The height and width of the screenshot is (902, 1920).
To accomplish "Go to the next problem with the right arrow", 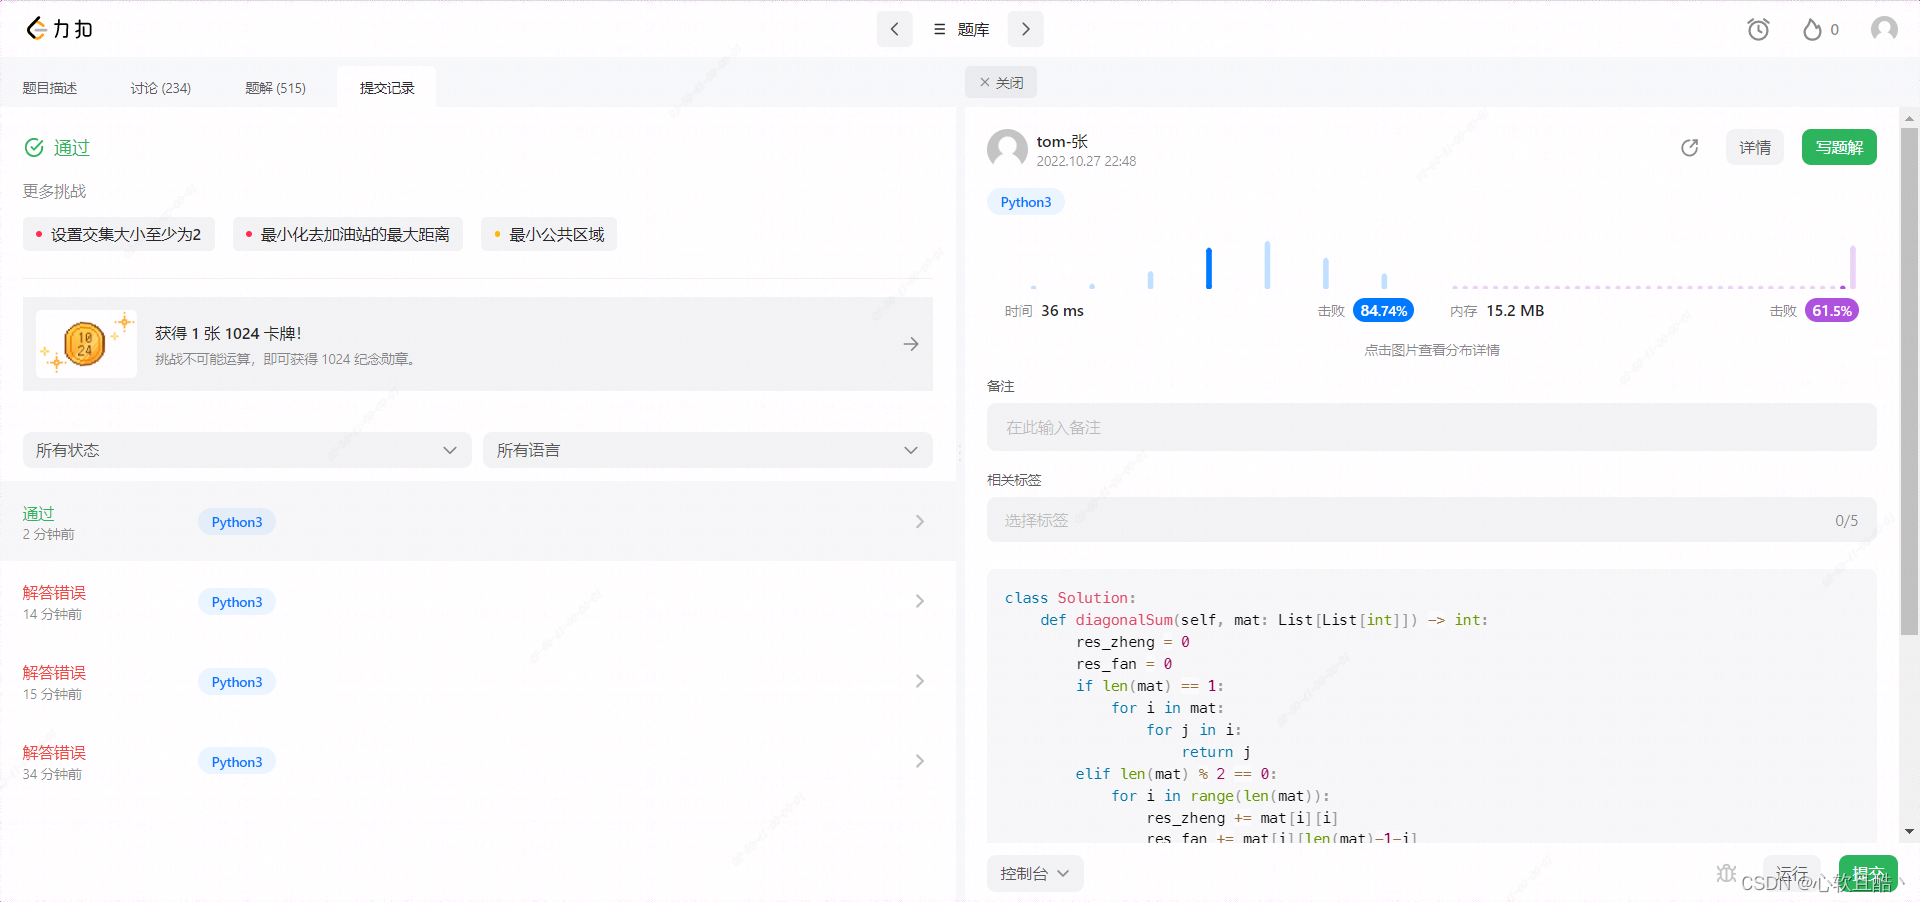I will (x=1024, y=29).
